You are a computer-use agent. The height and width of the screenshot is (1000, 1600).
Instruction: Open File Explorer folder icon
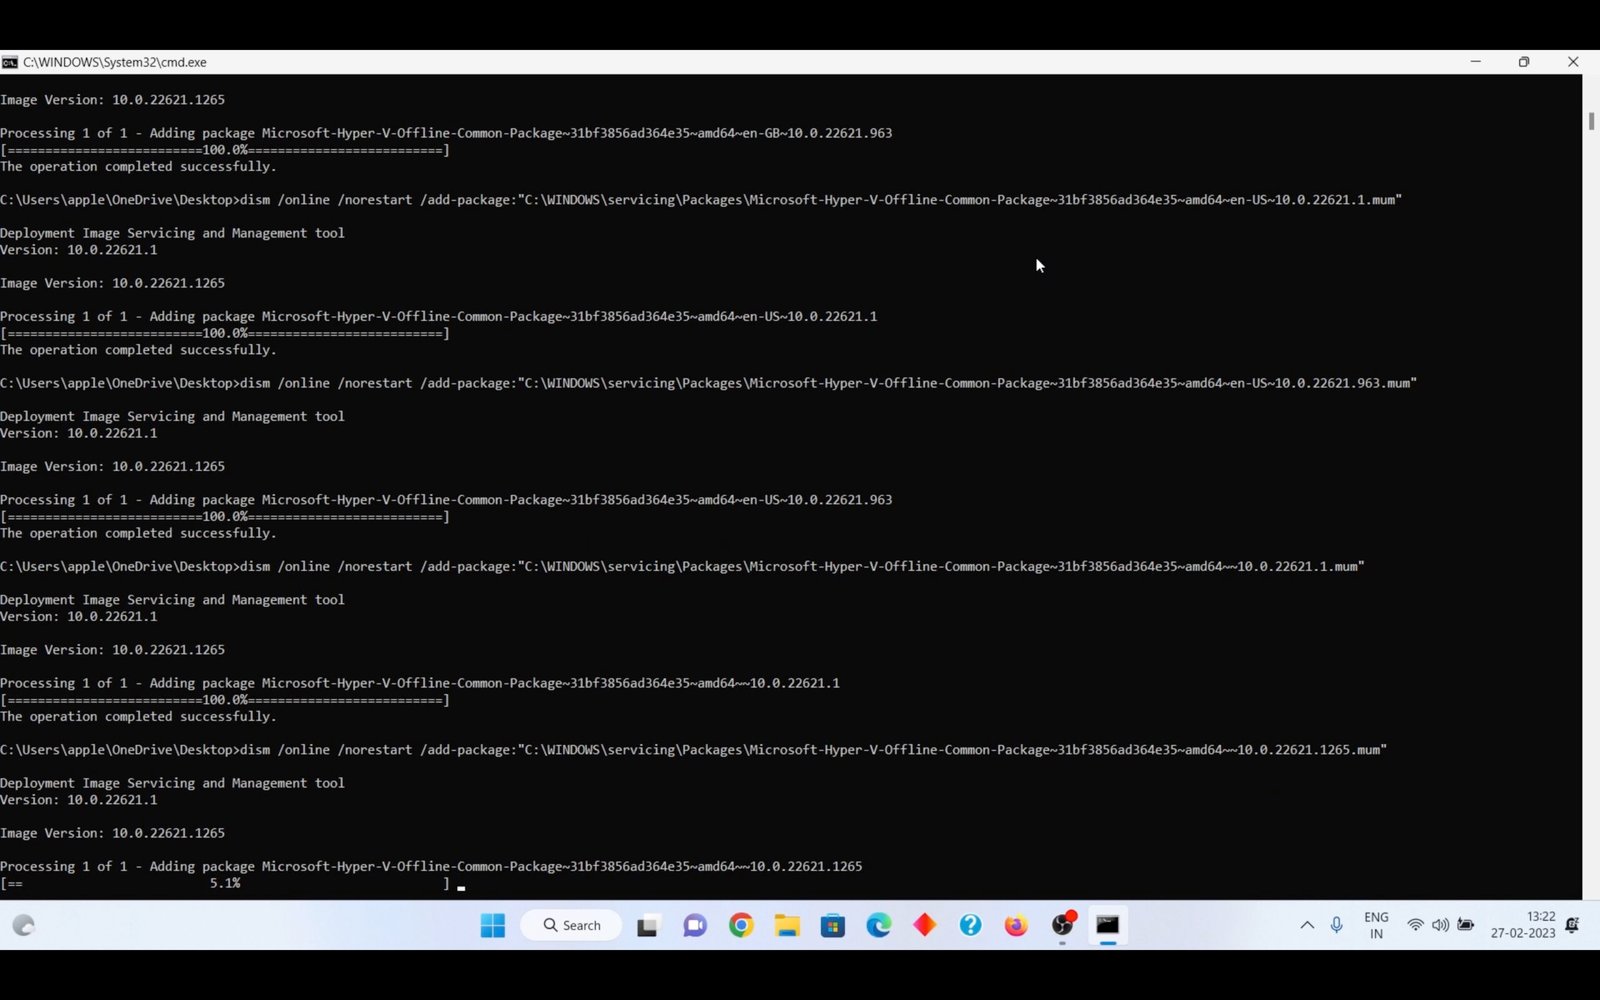click(x=787, y=925)
